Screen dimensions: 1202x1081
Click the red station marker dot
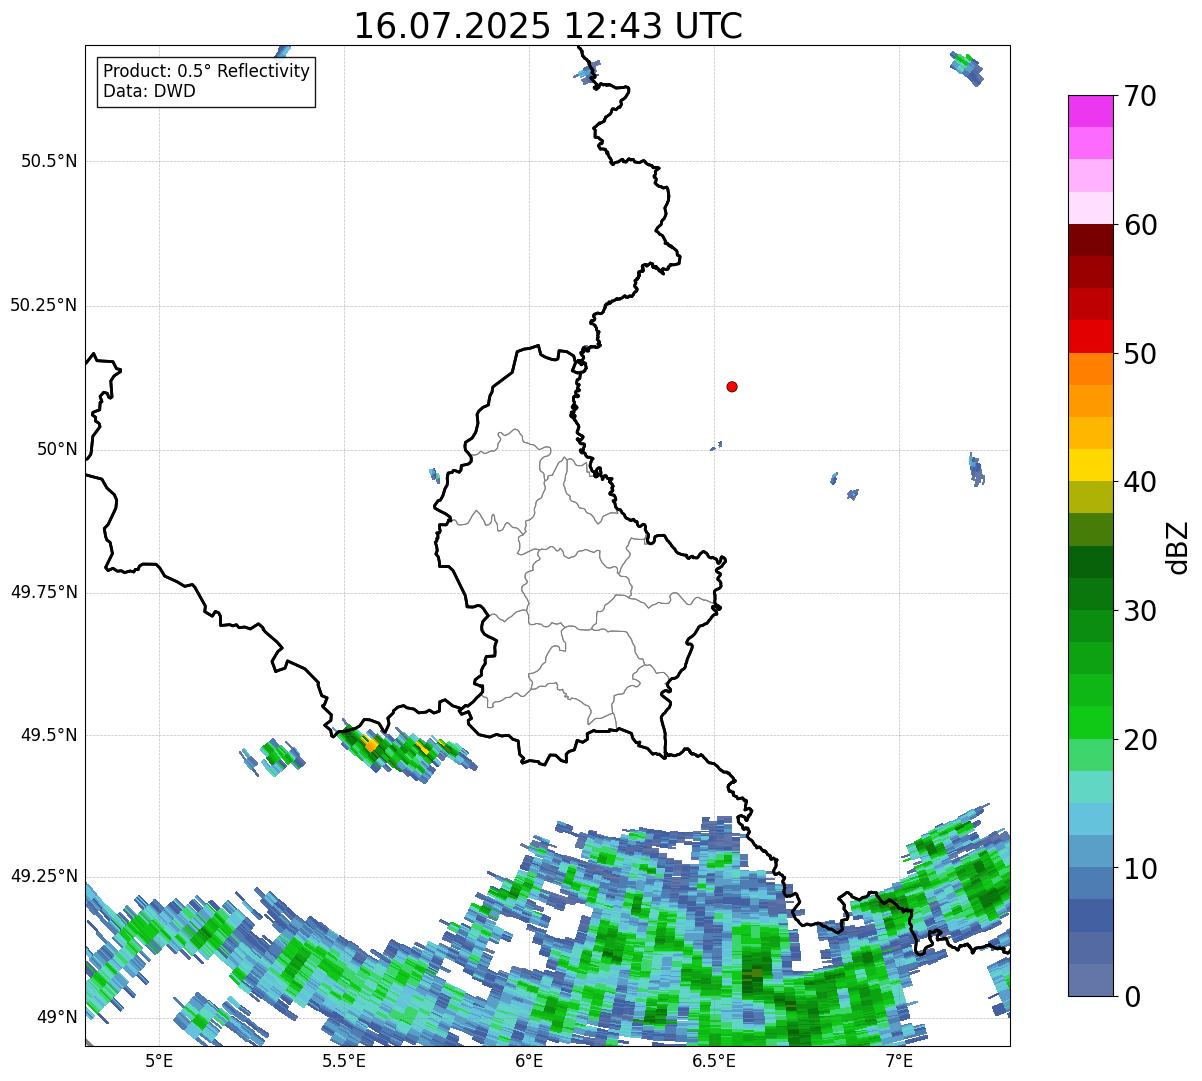[732, 386]
